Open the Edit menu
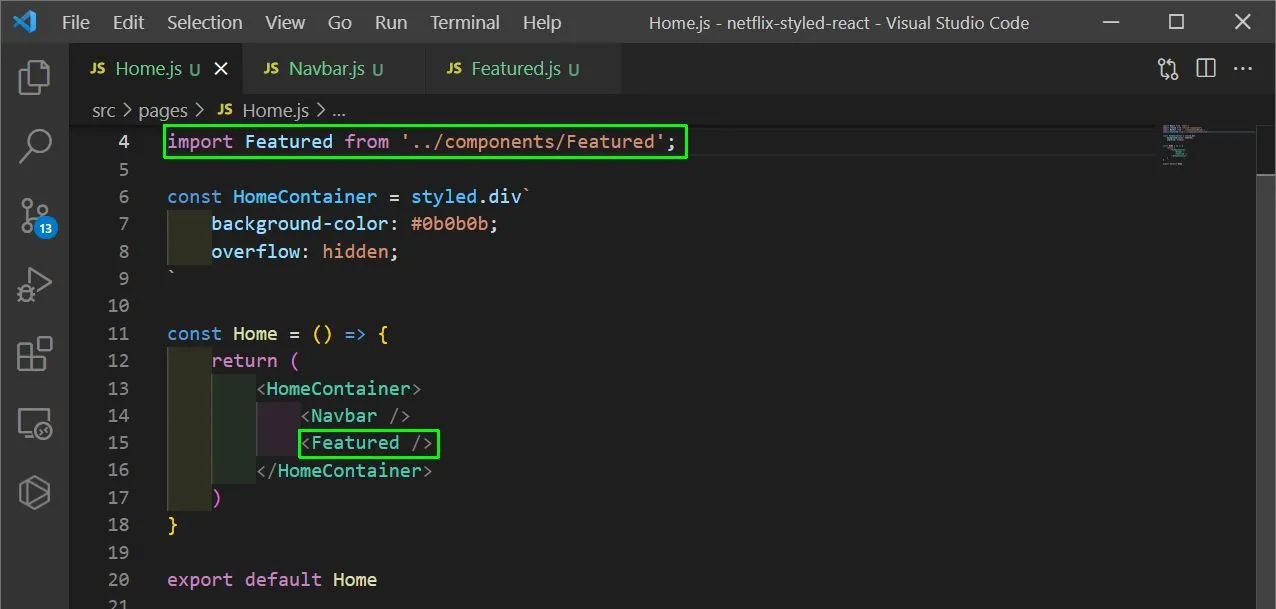 (x=128, y=22)
